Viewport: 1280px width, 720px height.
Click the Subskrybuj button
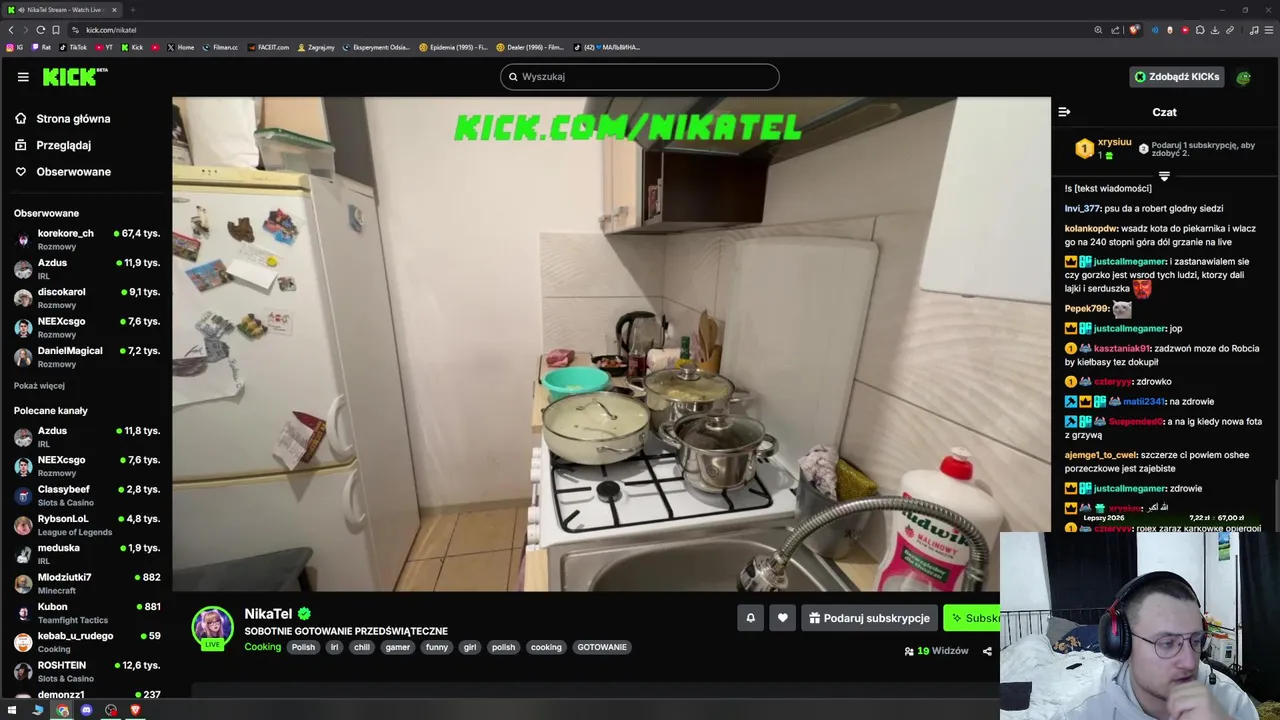click(x=974, y=618)
